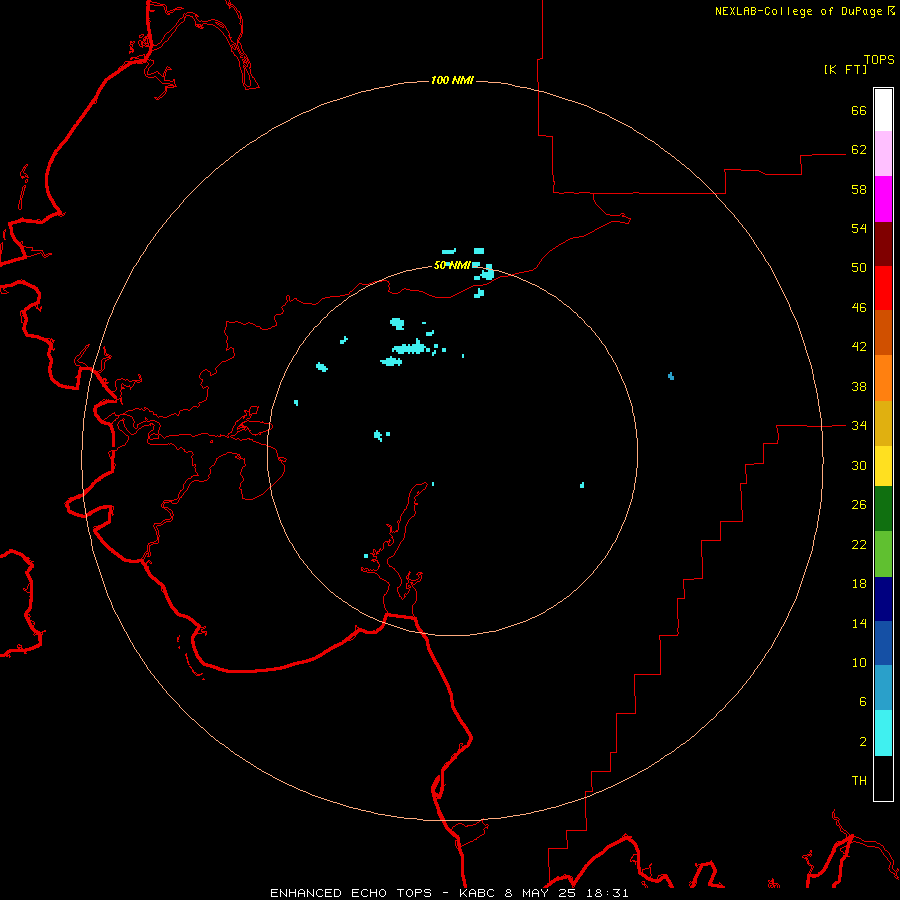Click the 54 legend value
This screenshot has width=900, height=900.
[859, 228]
